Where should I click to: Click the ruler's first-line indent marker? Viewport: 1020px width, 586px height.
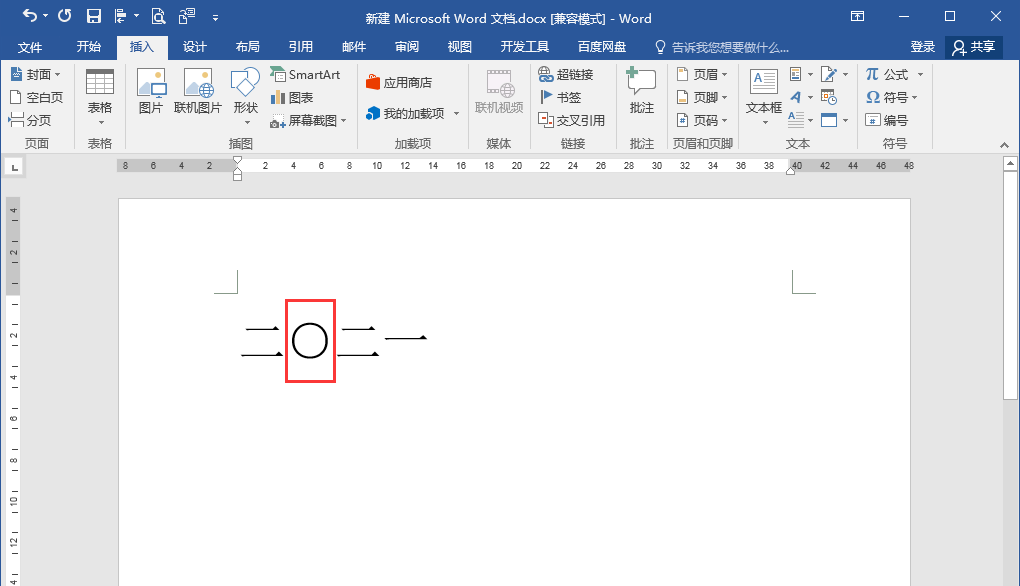pos(237,160)
